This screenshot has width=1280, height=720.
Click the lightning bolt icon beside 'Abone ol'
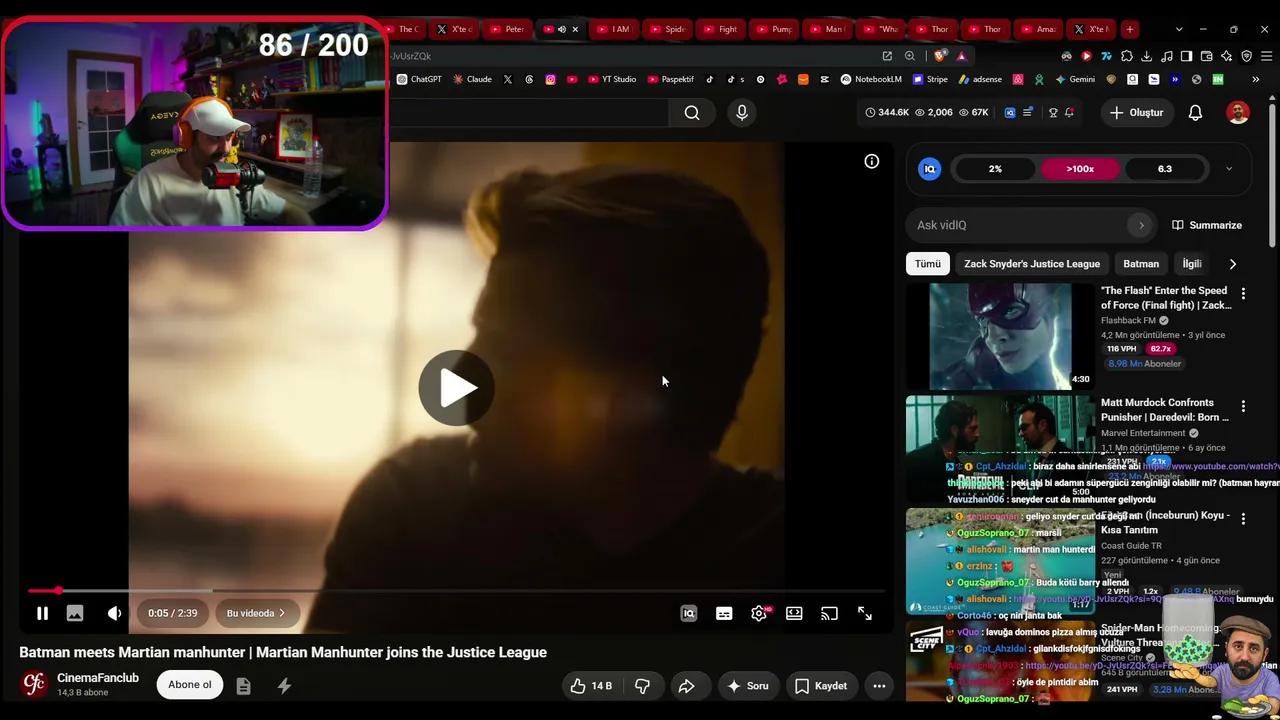tap(284, 686)
